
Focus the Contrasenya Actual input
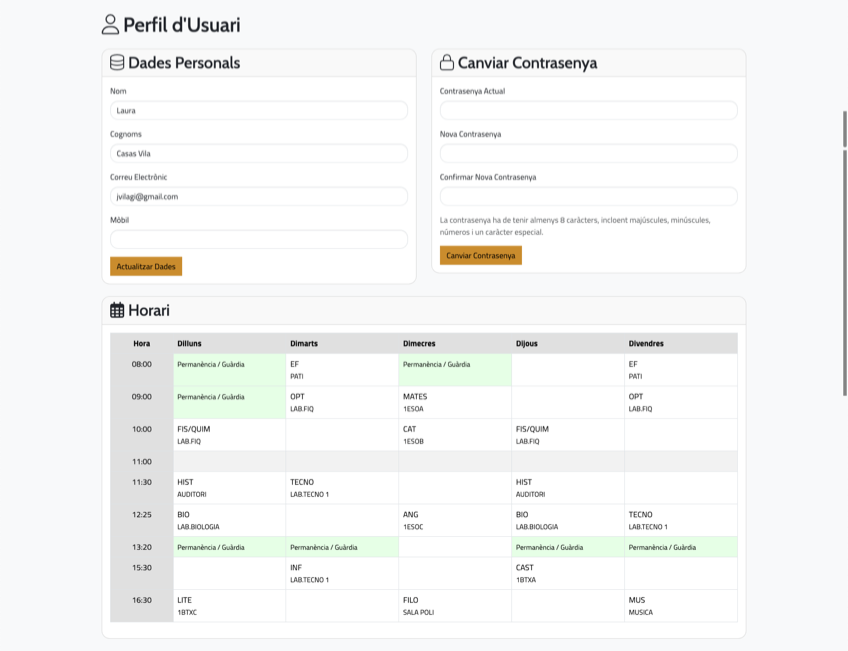click(x=588, y=111)
